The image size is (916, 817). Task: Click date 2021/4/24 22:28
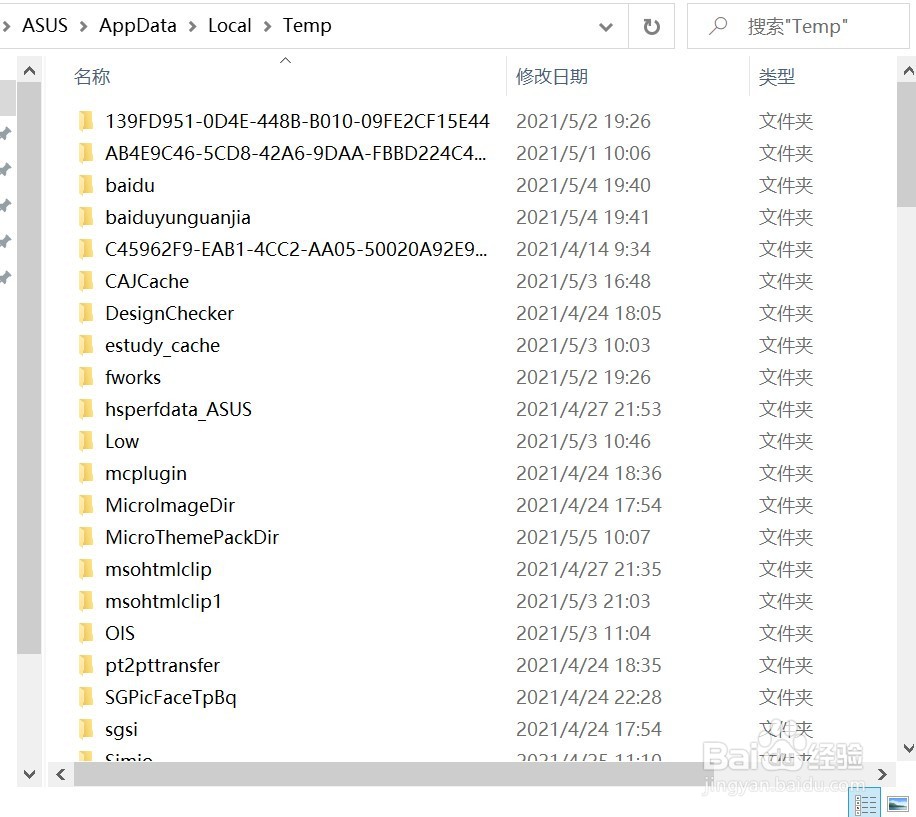pyautogui.click(x=589, y=697)
